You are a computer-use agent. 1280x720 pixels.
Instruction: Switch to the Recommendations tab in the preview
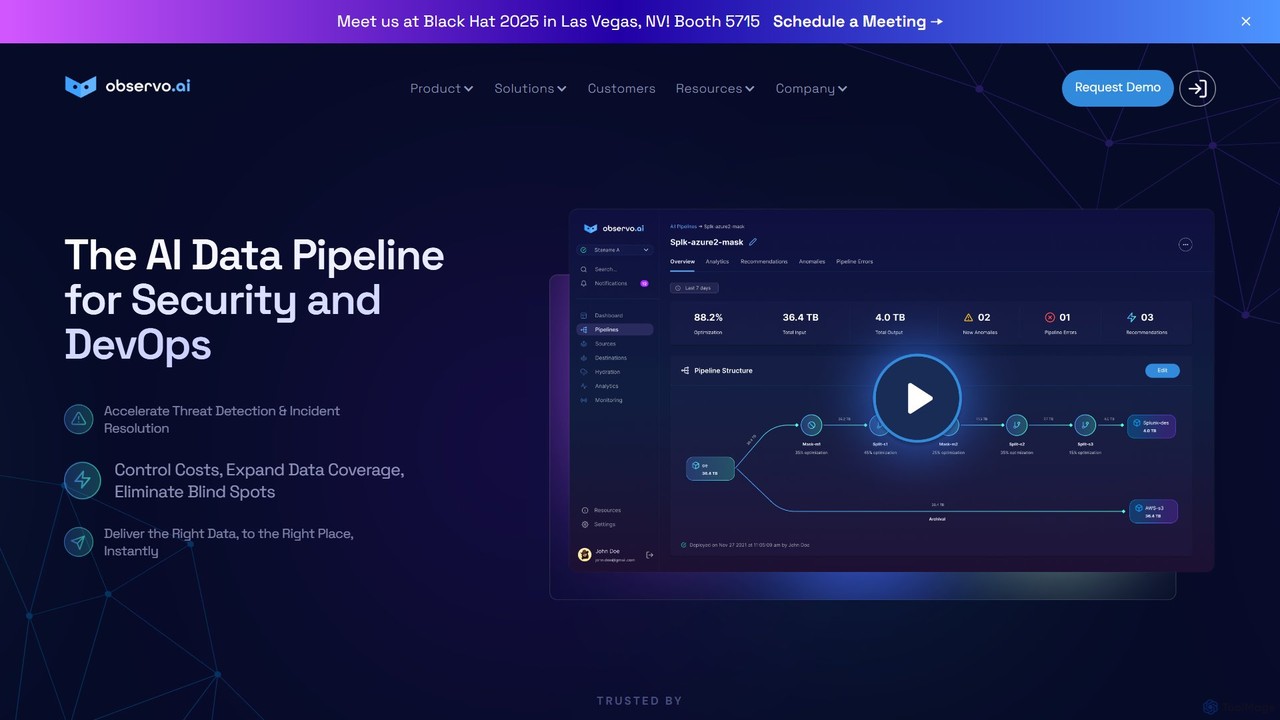pyautogui.click(x=764, y=262)
